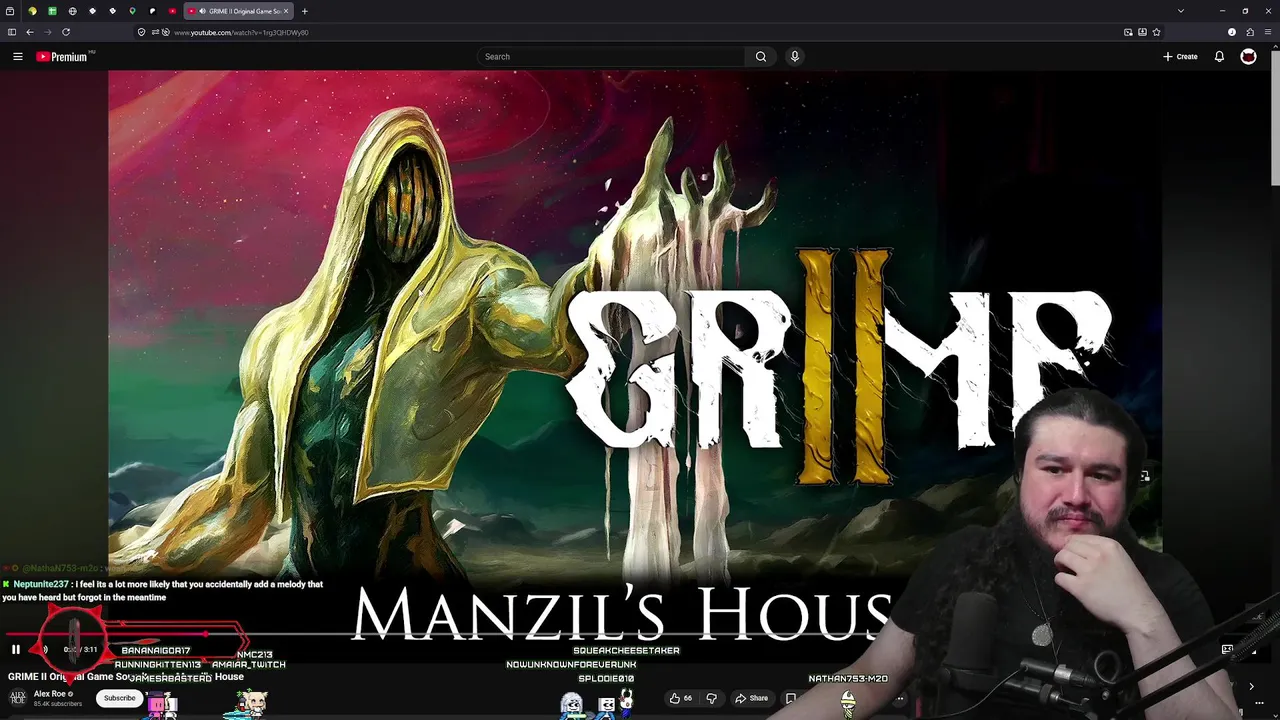List all tabs dropdown chevron

pyautogui.click(x=1180, y=11)
